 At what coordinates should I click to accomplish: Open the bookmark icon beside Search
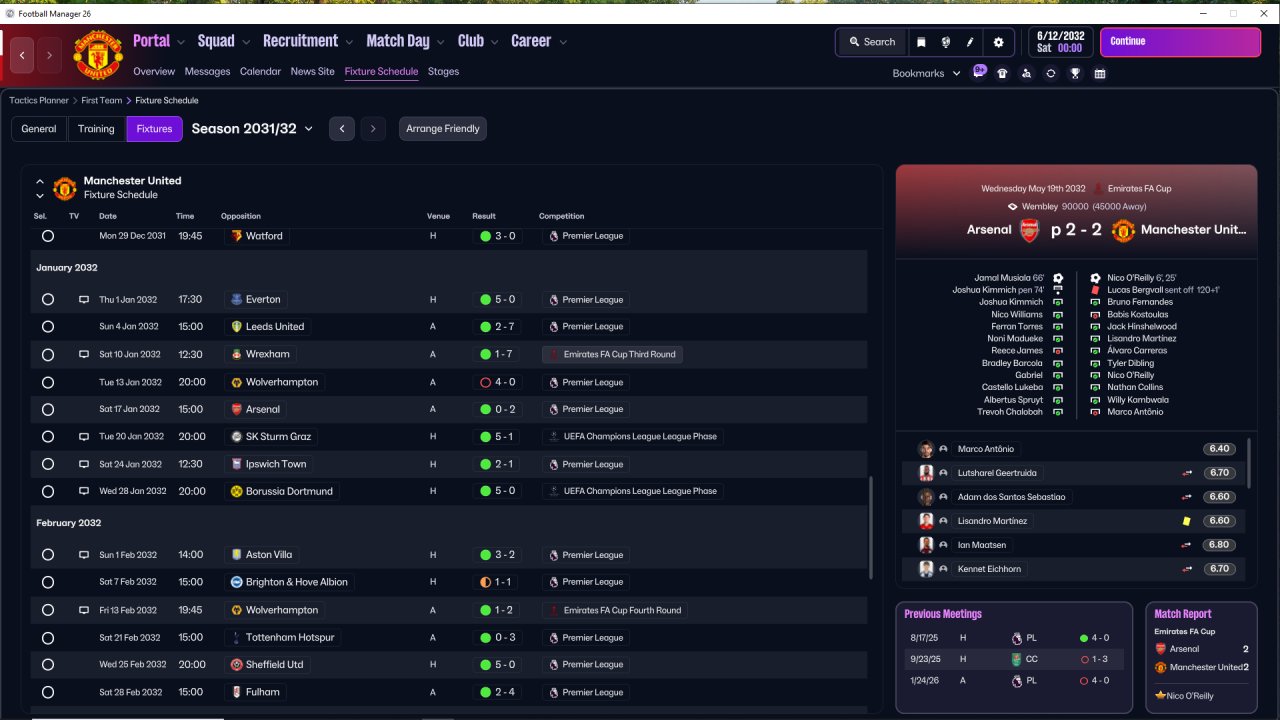[x=921, y=42]
